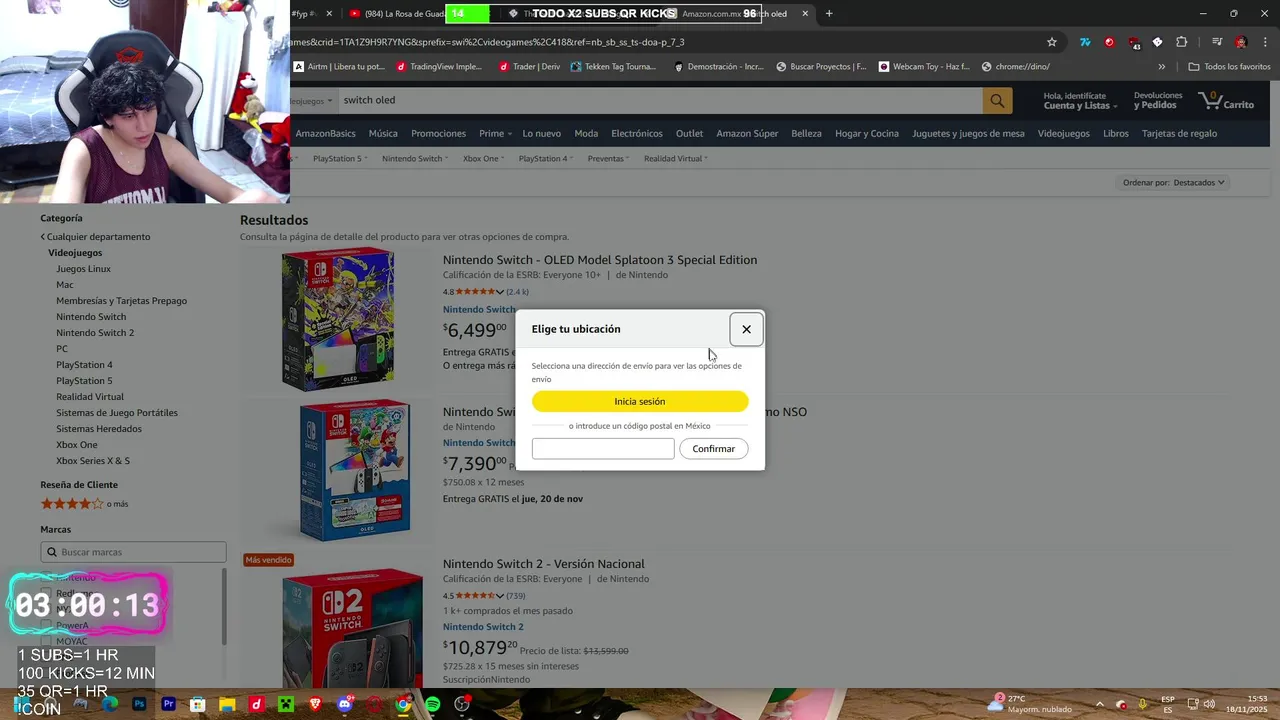Focus the Buscar marcas search field
Viewport: 1280px width, 720px height.
coord(133,552)
